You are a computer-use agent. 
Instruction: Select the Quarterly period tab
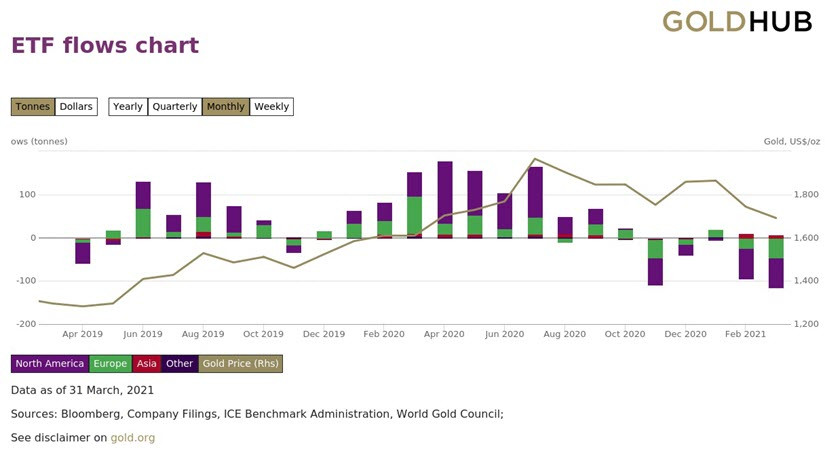pyautogui.click(x=175, y=107)
